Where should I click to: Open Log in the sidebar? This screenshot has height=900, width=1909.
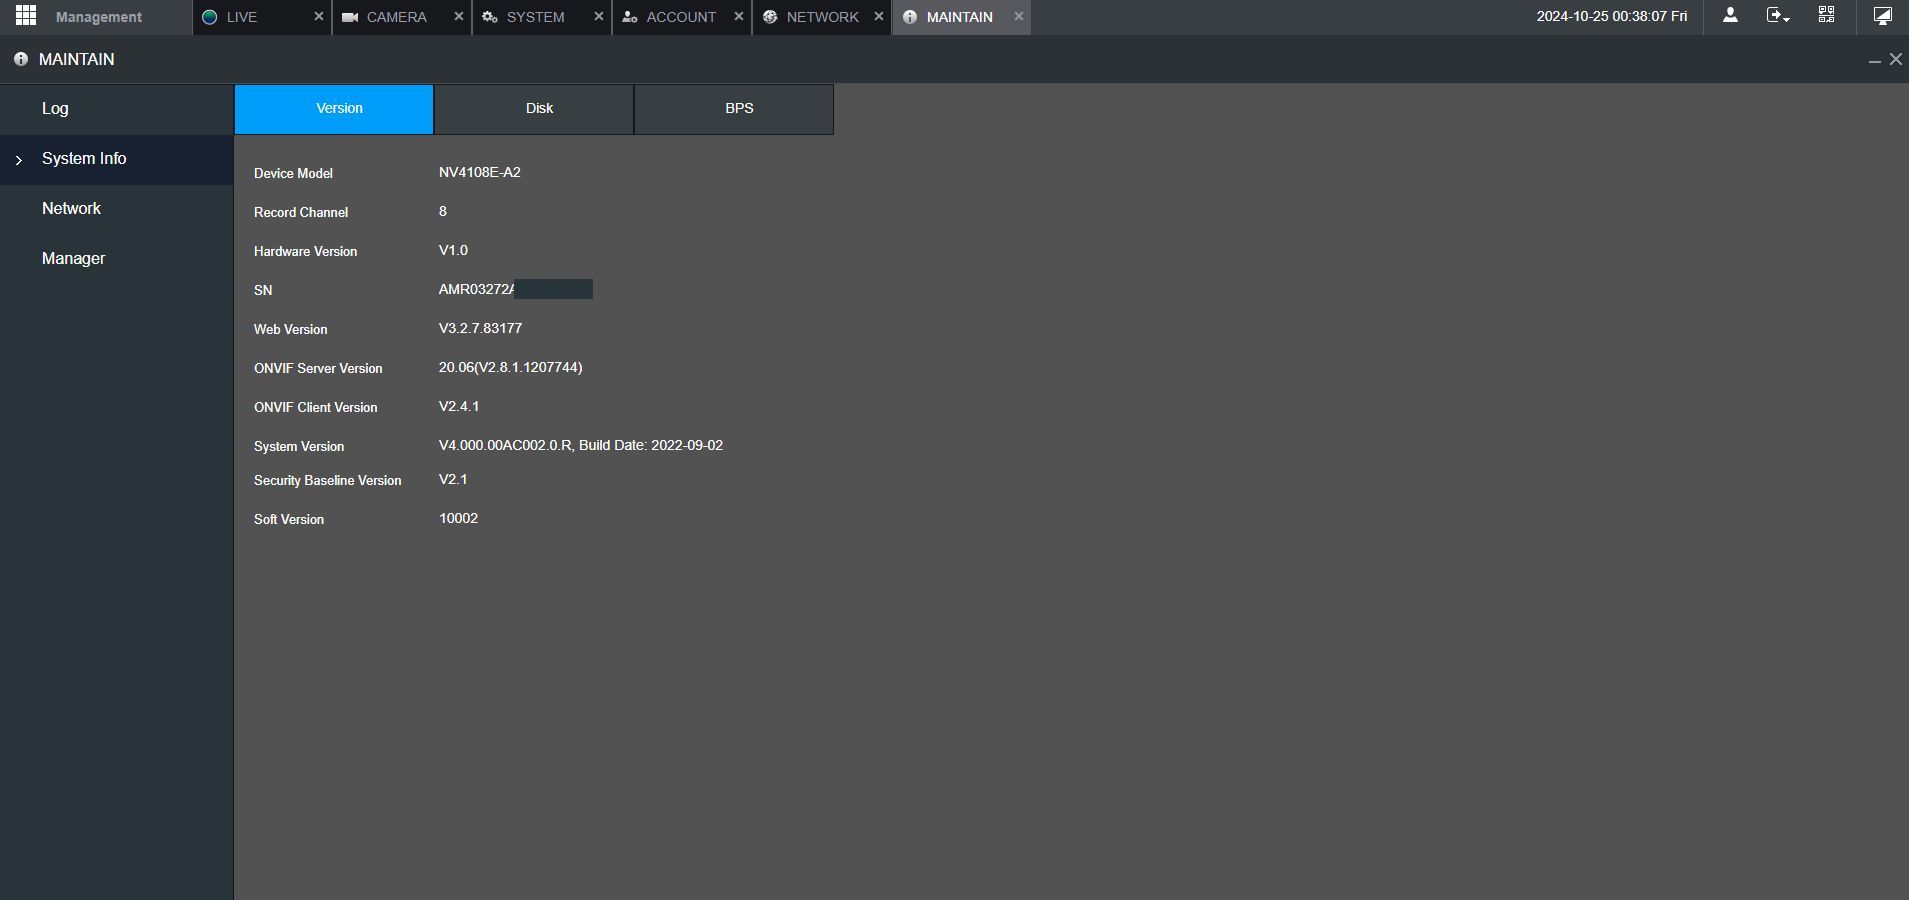(116, 109)
